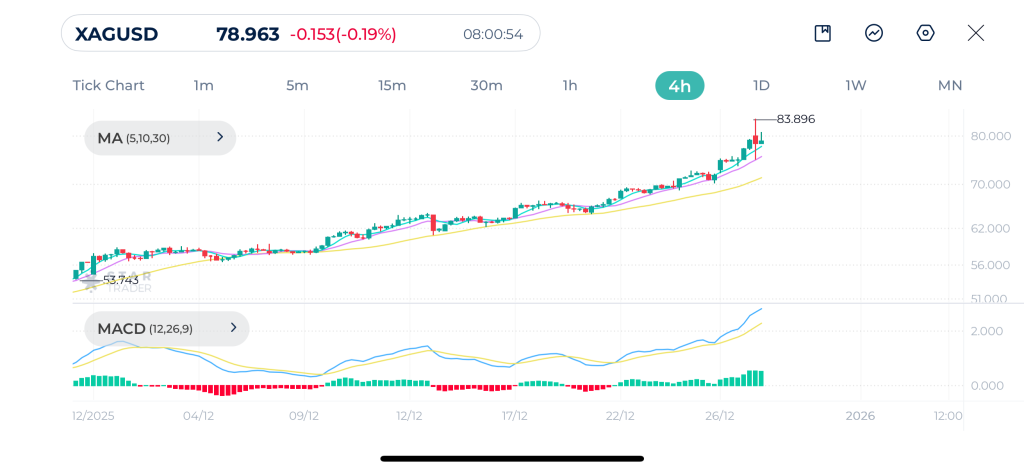Click the 53.743 low price label

pos(121,280)
